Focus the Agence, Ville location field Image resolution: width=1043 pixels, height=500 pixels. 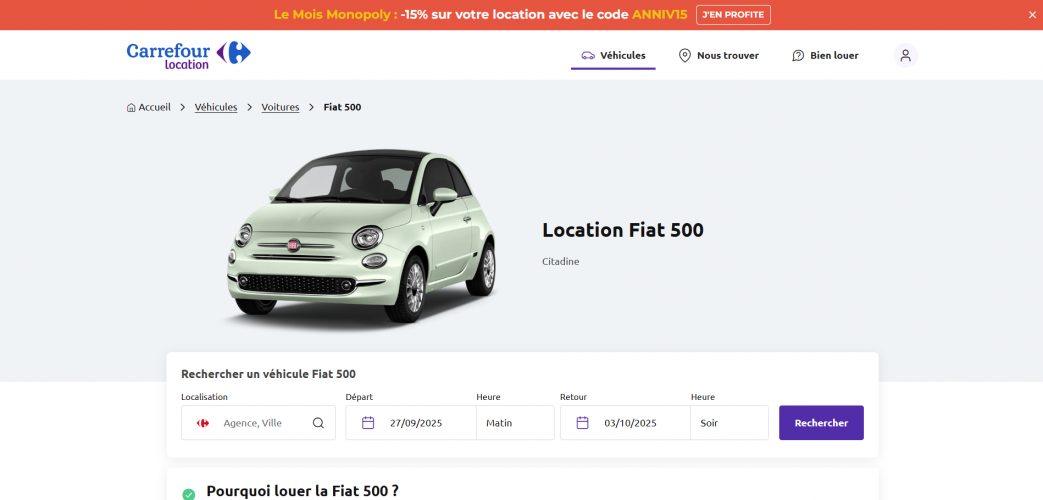coord(258,423)
